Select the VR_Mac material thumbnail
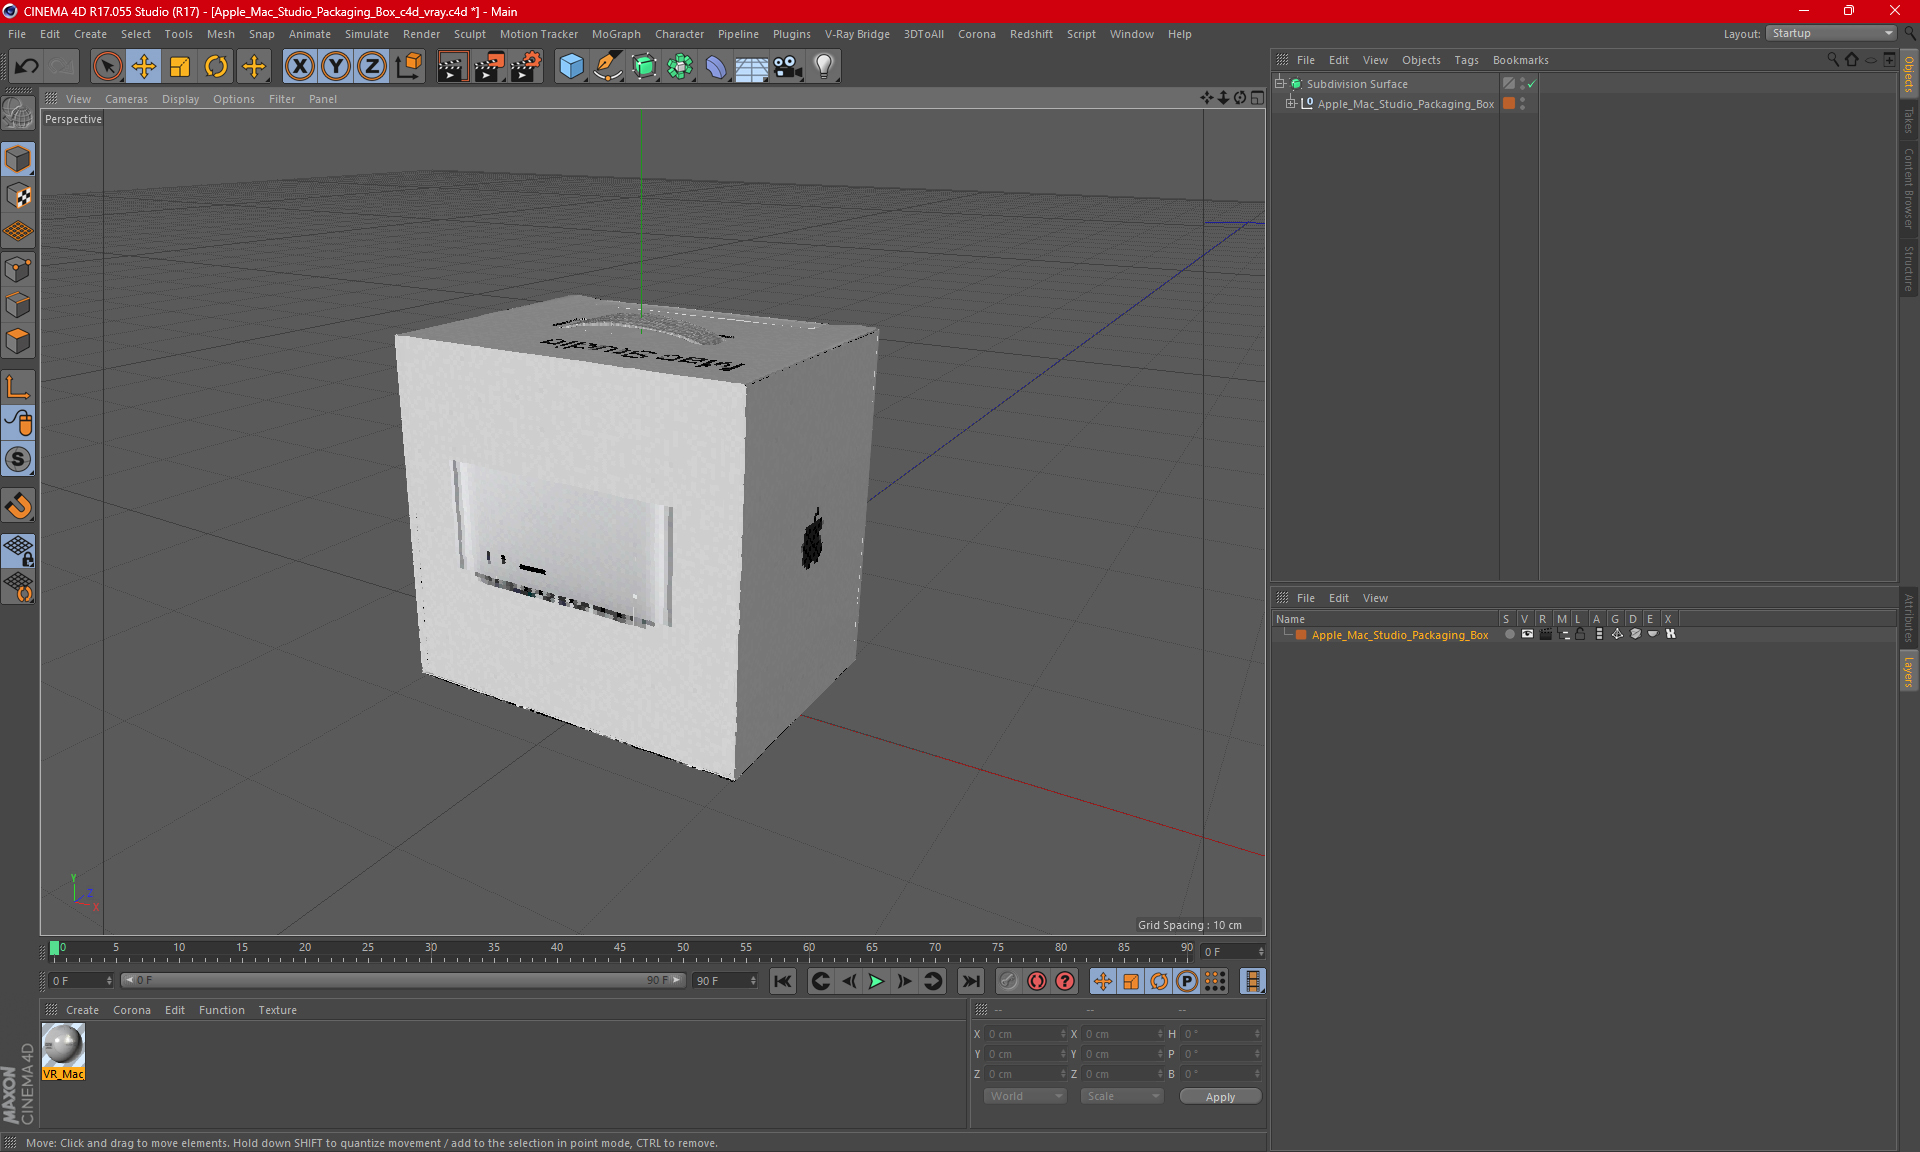 [x=63, y=1046]
